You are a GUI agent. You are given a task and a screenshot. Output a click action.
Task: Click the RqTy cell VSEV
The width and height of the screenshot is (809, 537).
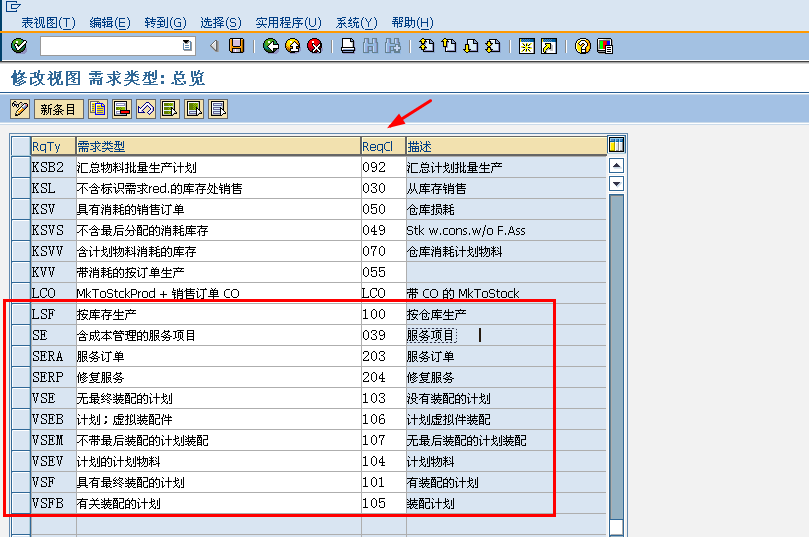[x=53, y=461]
